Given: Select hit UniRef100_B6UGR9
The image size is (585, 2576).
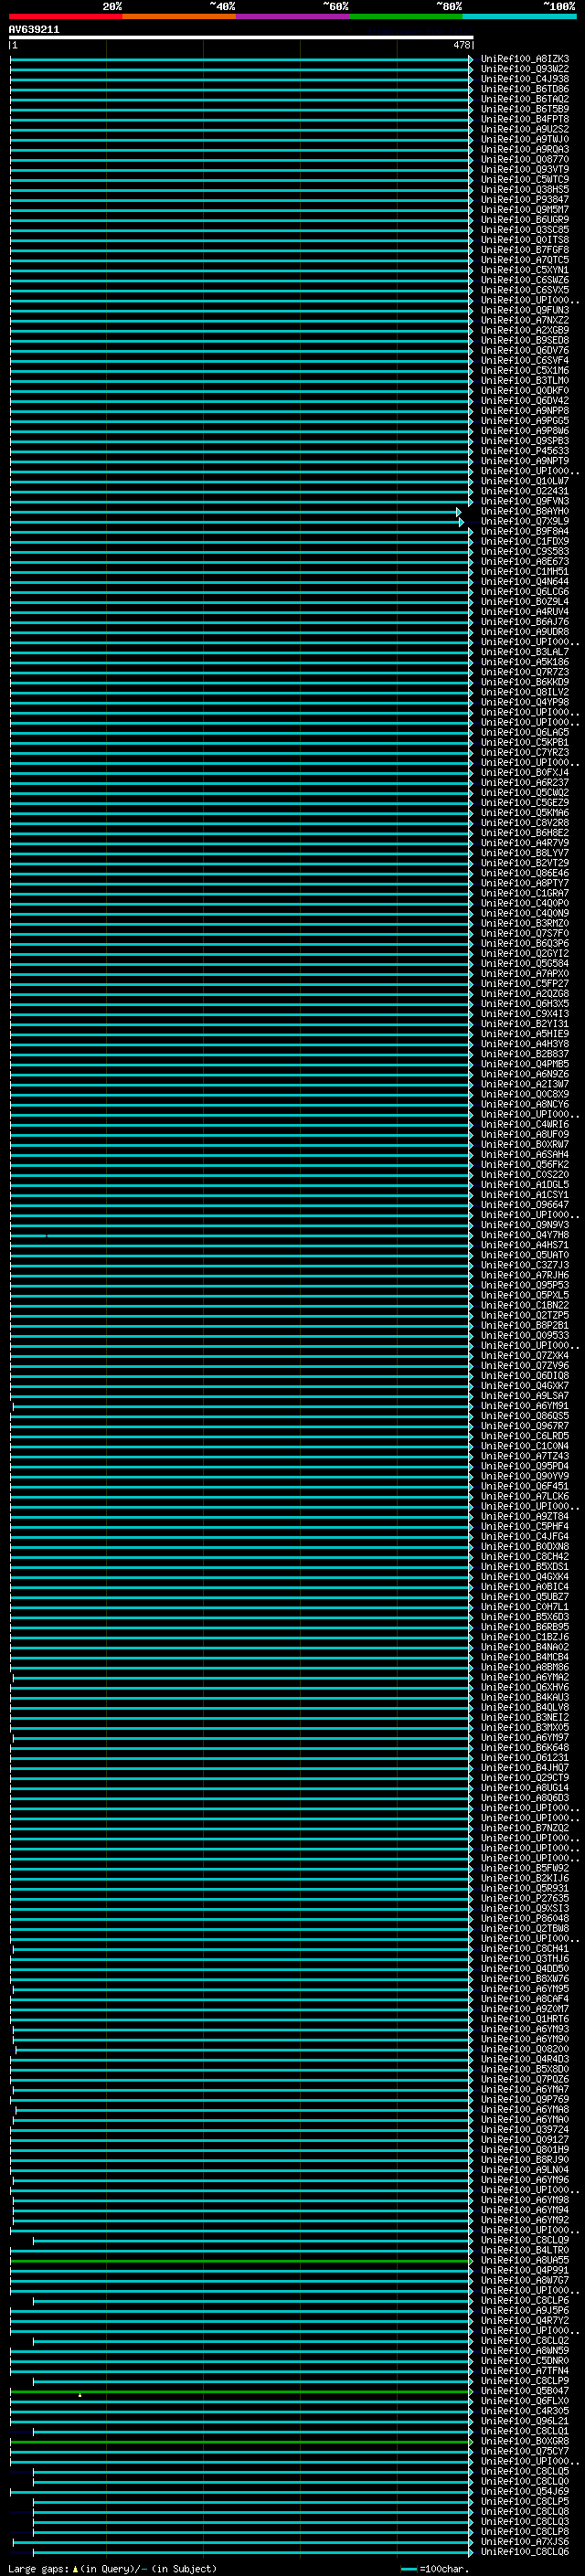Looking at the screenshot, I should pos(524,220).
